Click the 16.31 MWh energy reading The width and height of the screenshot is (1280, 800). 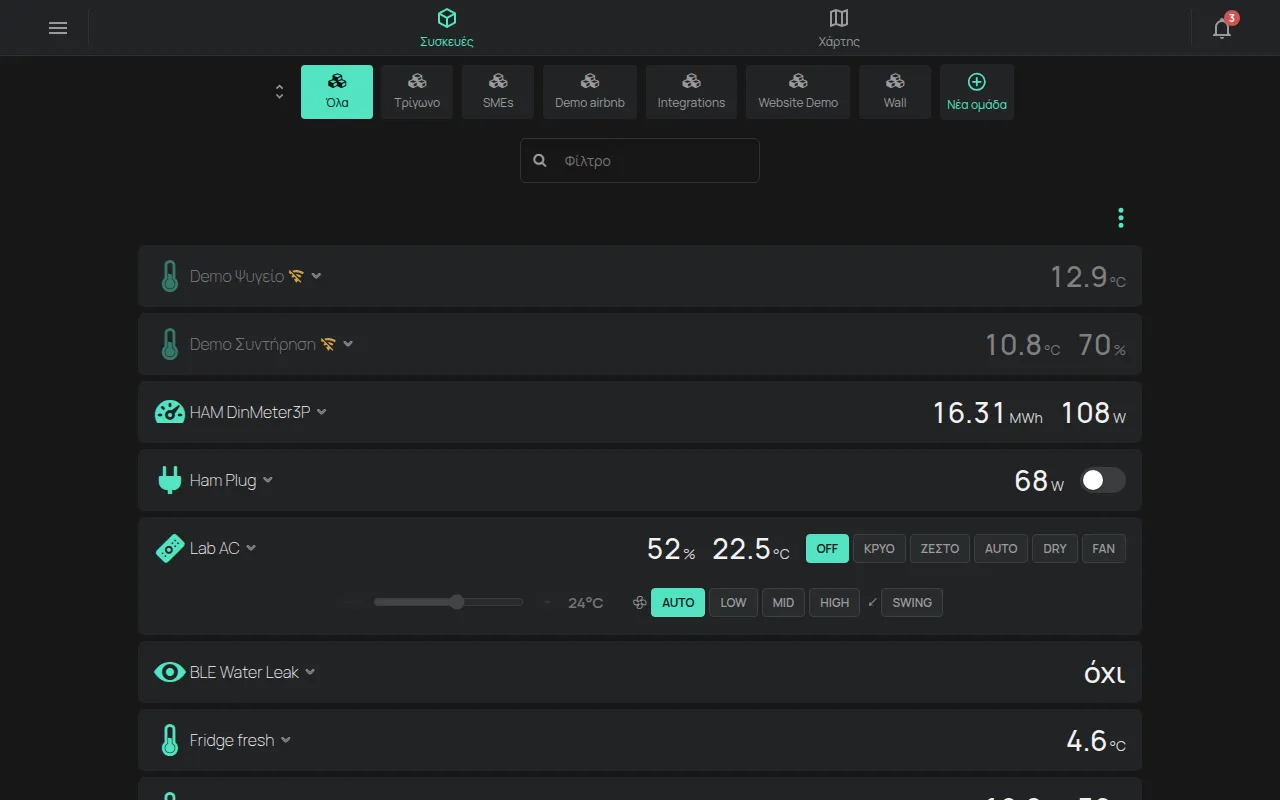pos(988,413)
